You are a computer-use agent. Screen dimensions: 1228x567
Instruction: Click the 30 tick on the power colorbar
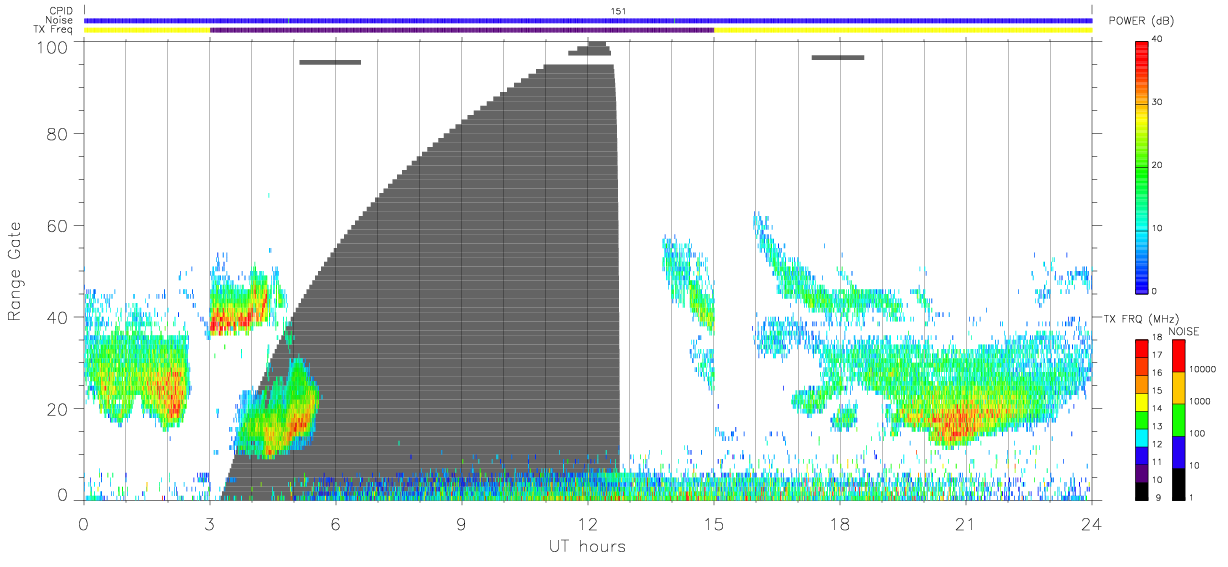pyautogui.click(x=1158, y=102)
